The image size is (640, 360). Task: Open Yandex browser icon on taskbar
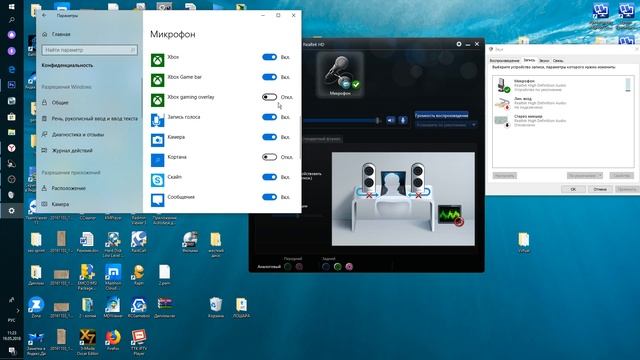[11, 148]
